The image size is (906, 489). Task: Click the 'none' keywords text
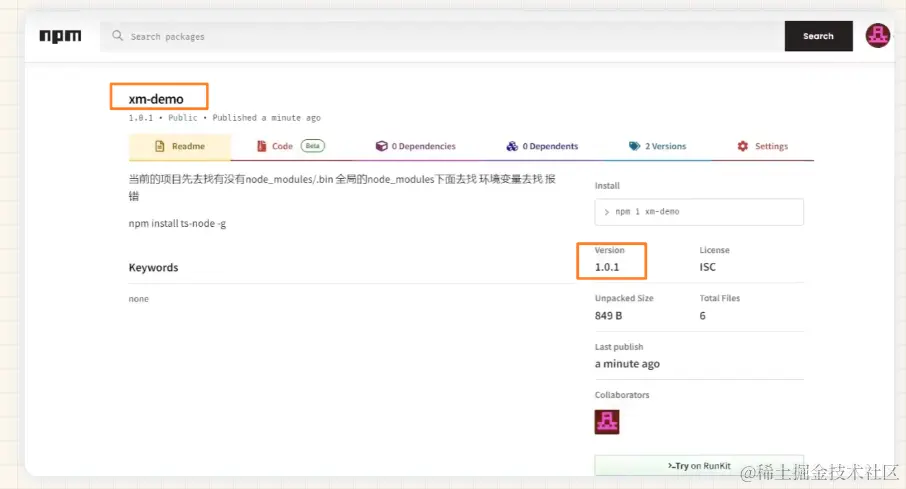[x=139, y=299]
